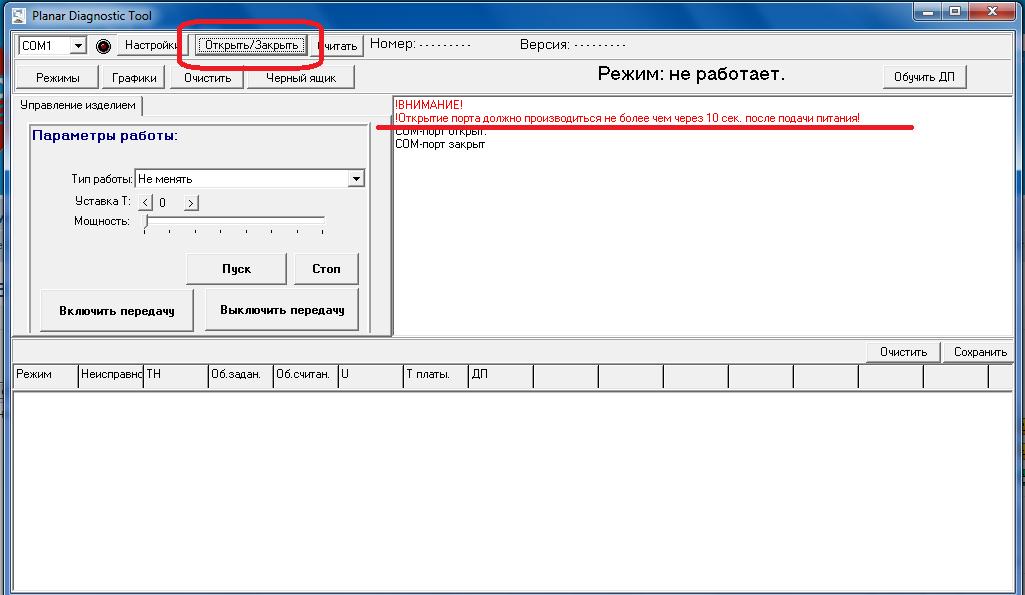The height and width of the screenshot is (595, 1025).
Task: Click the 'Об.задан.' column header
Action: point(241,375)
